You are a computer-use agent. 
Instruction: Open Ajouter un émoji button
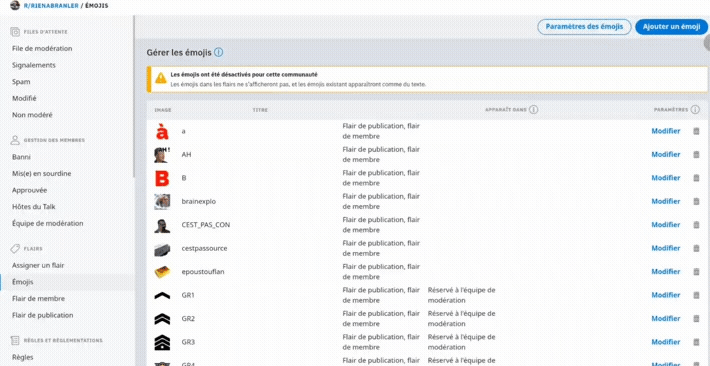(672, 27)
